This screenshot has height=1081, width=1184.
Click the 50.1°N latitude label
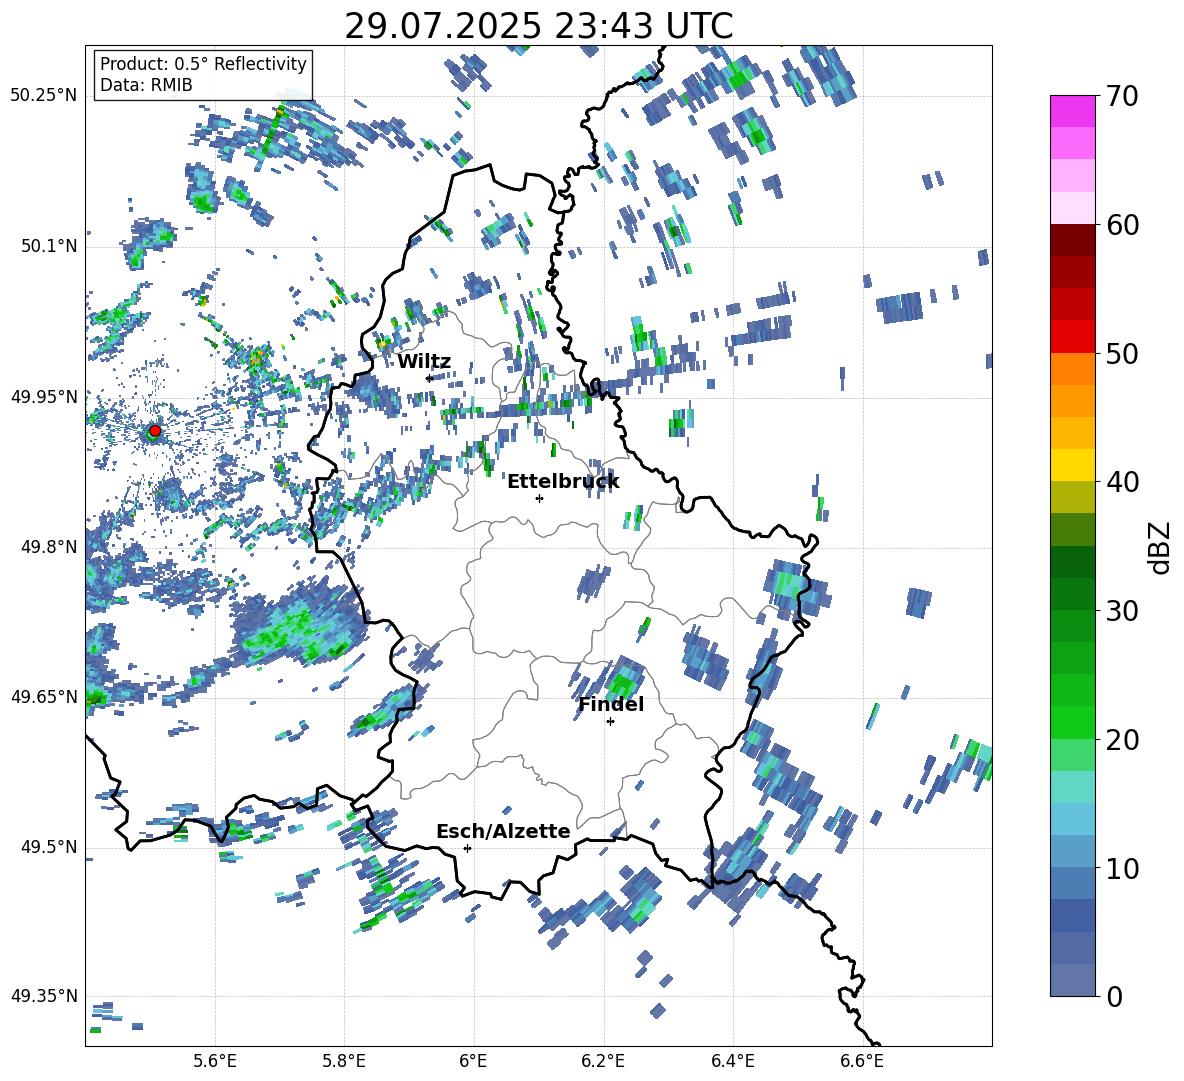point(49,246)
